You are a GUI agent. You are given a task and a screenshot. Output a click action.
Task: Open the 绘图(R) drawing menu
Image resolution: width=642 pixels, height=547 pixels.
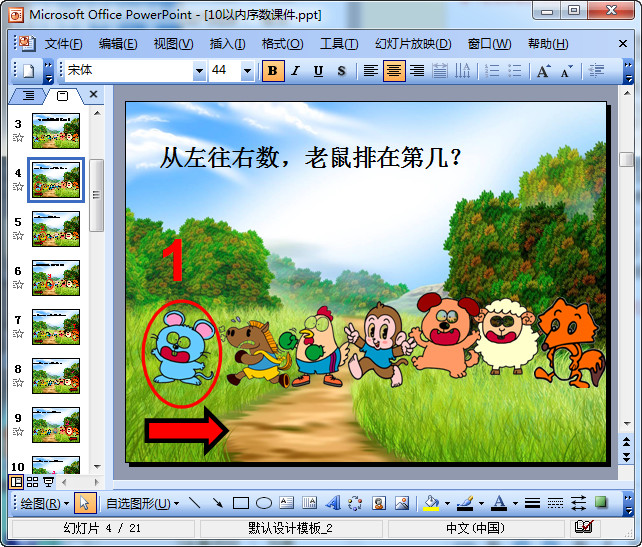[x=44, y=503]
